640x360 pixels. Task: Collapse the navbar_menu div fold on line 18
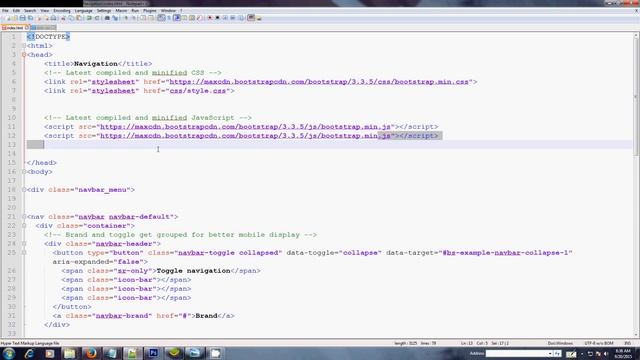[x=24, y=190]
